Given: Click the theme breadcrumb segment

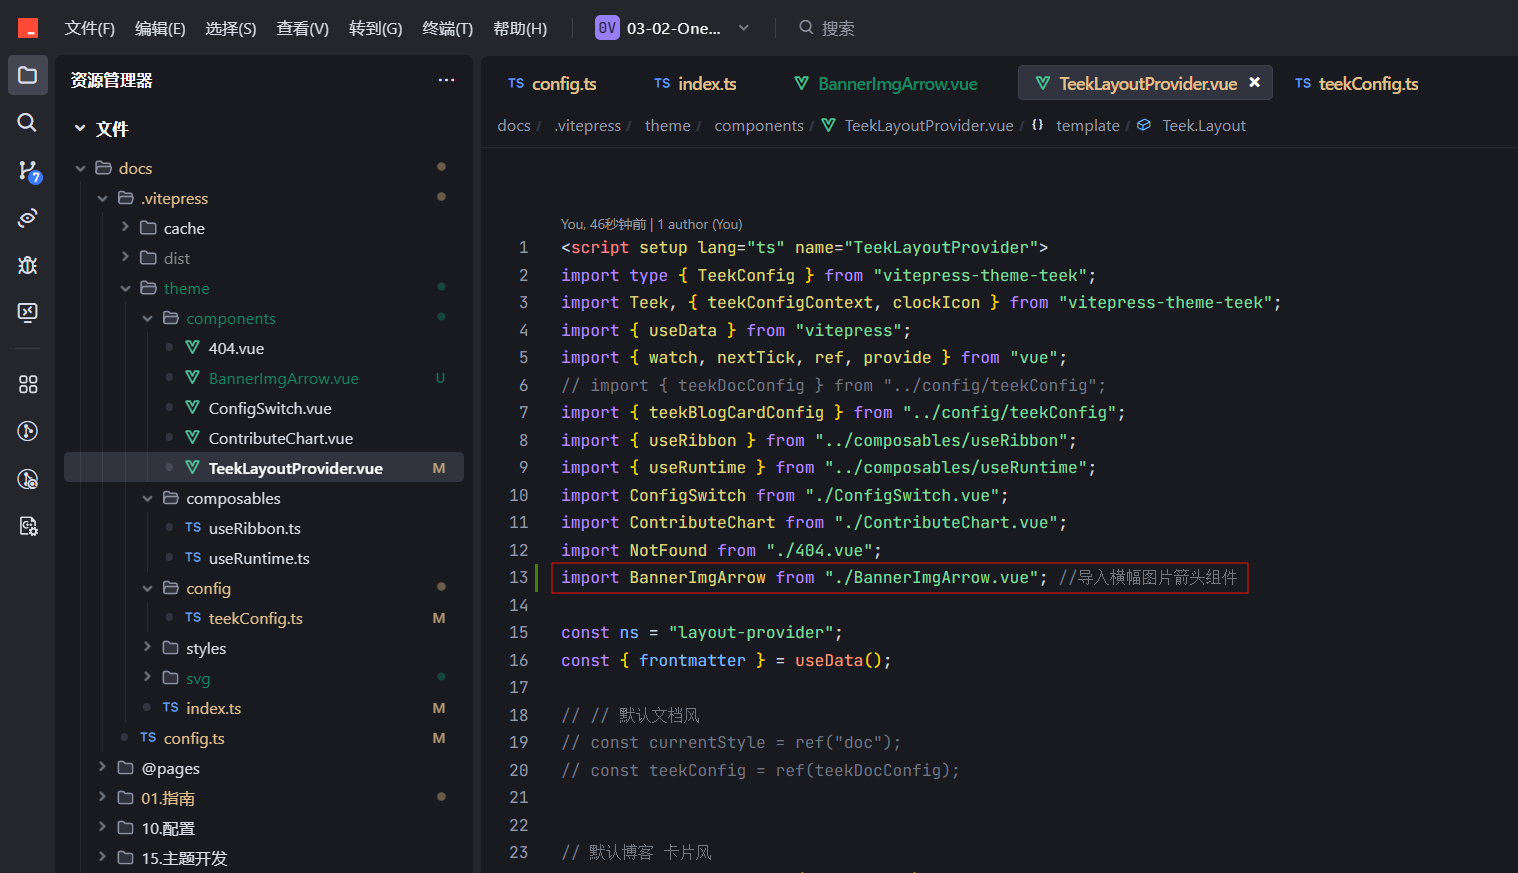Looking at the screenshot, I should 667,125.
